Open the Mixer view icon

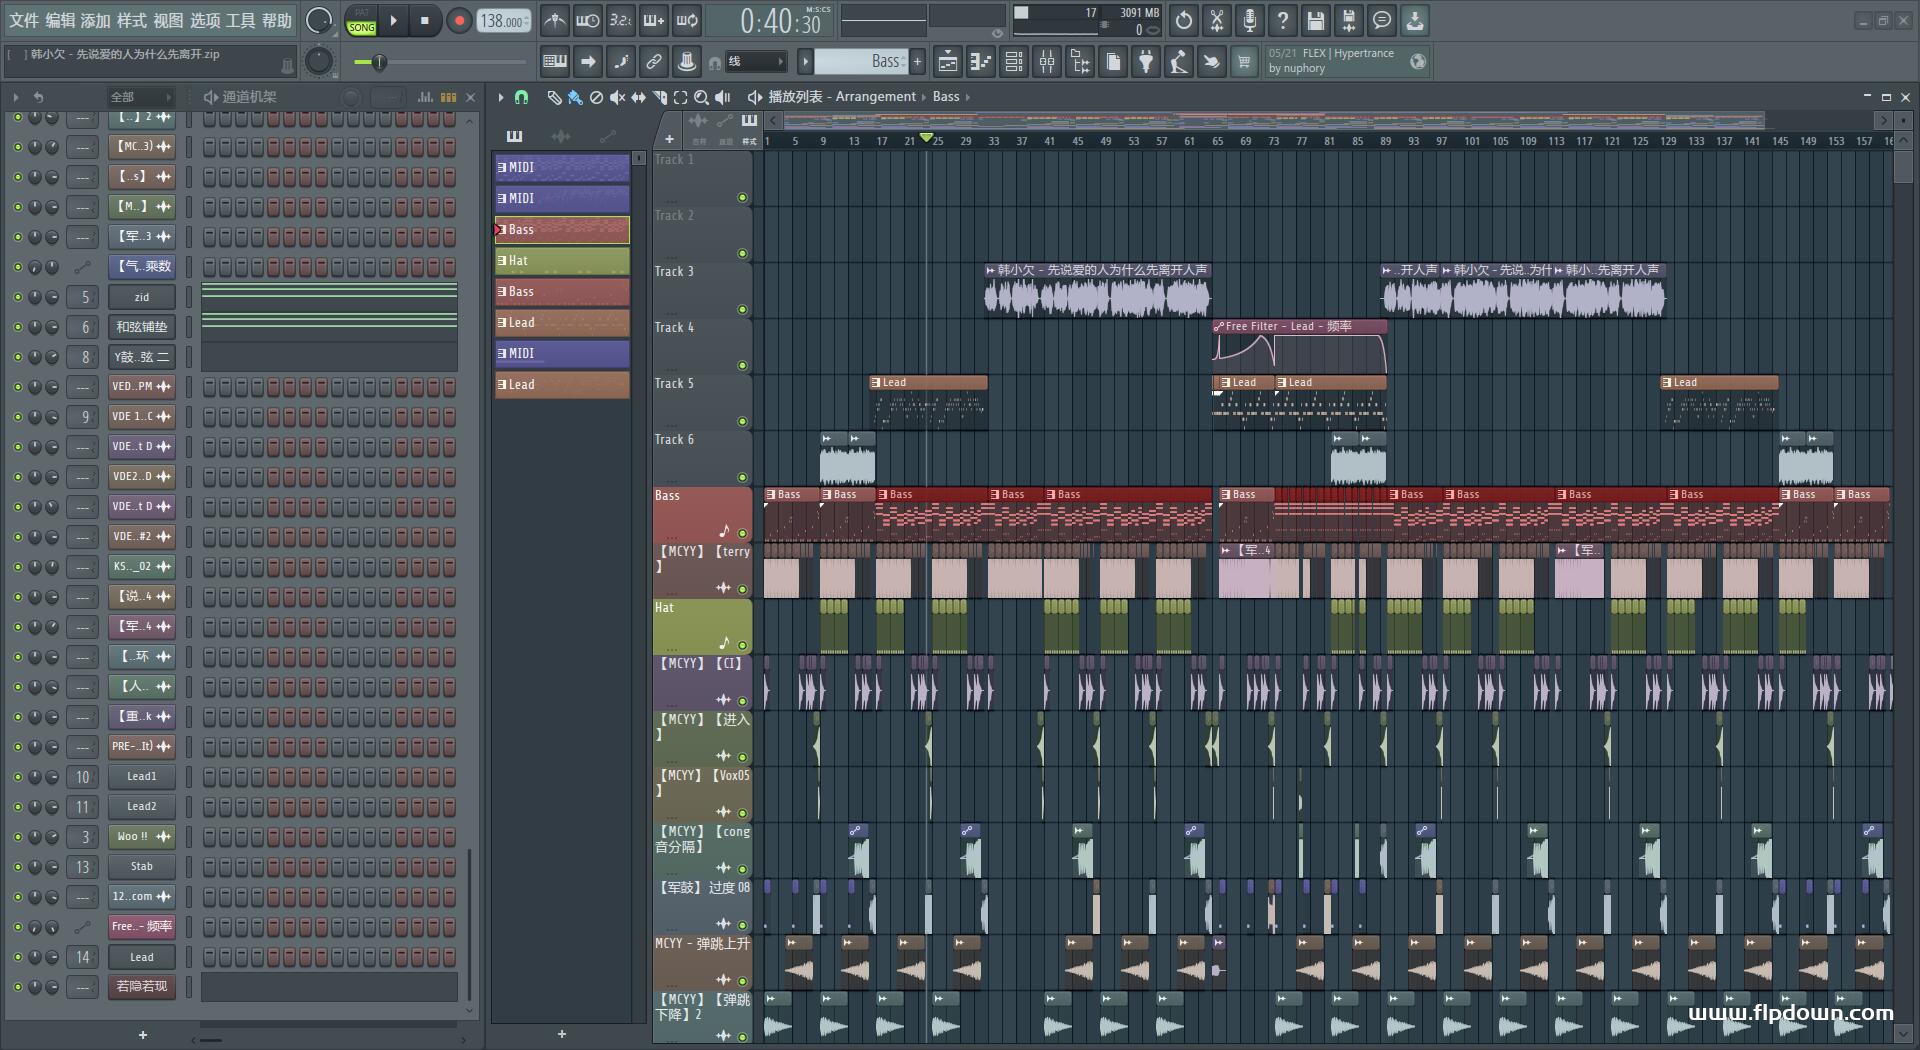click(x=1047, y=62)
